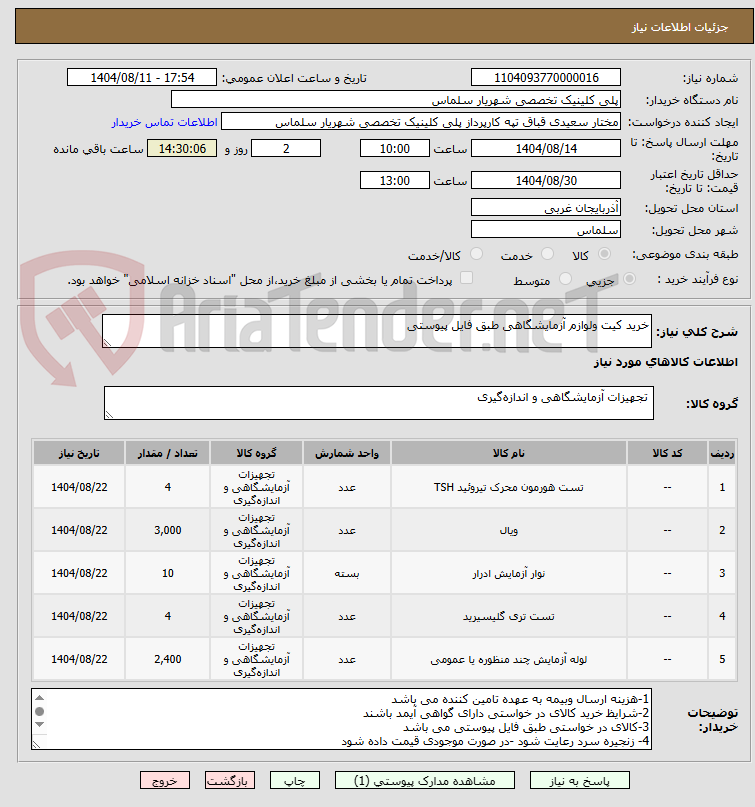Click the unit cell 'بسته'
This screenshot has width=755, height=807.
347,573
